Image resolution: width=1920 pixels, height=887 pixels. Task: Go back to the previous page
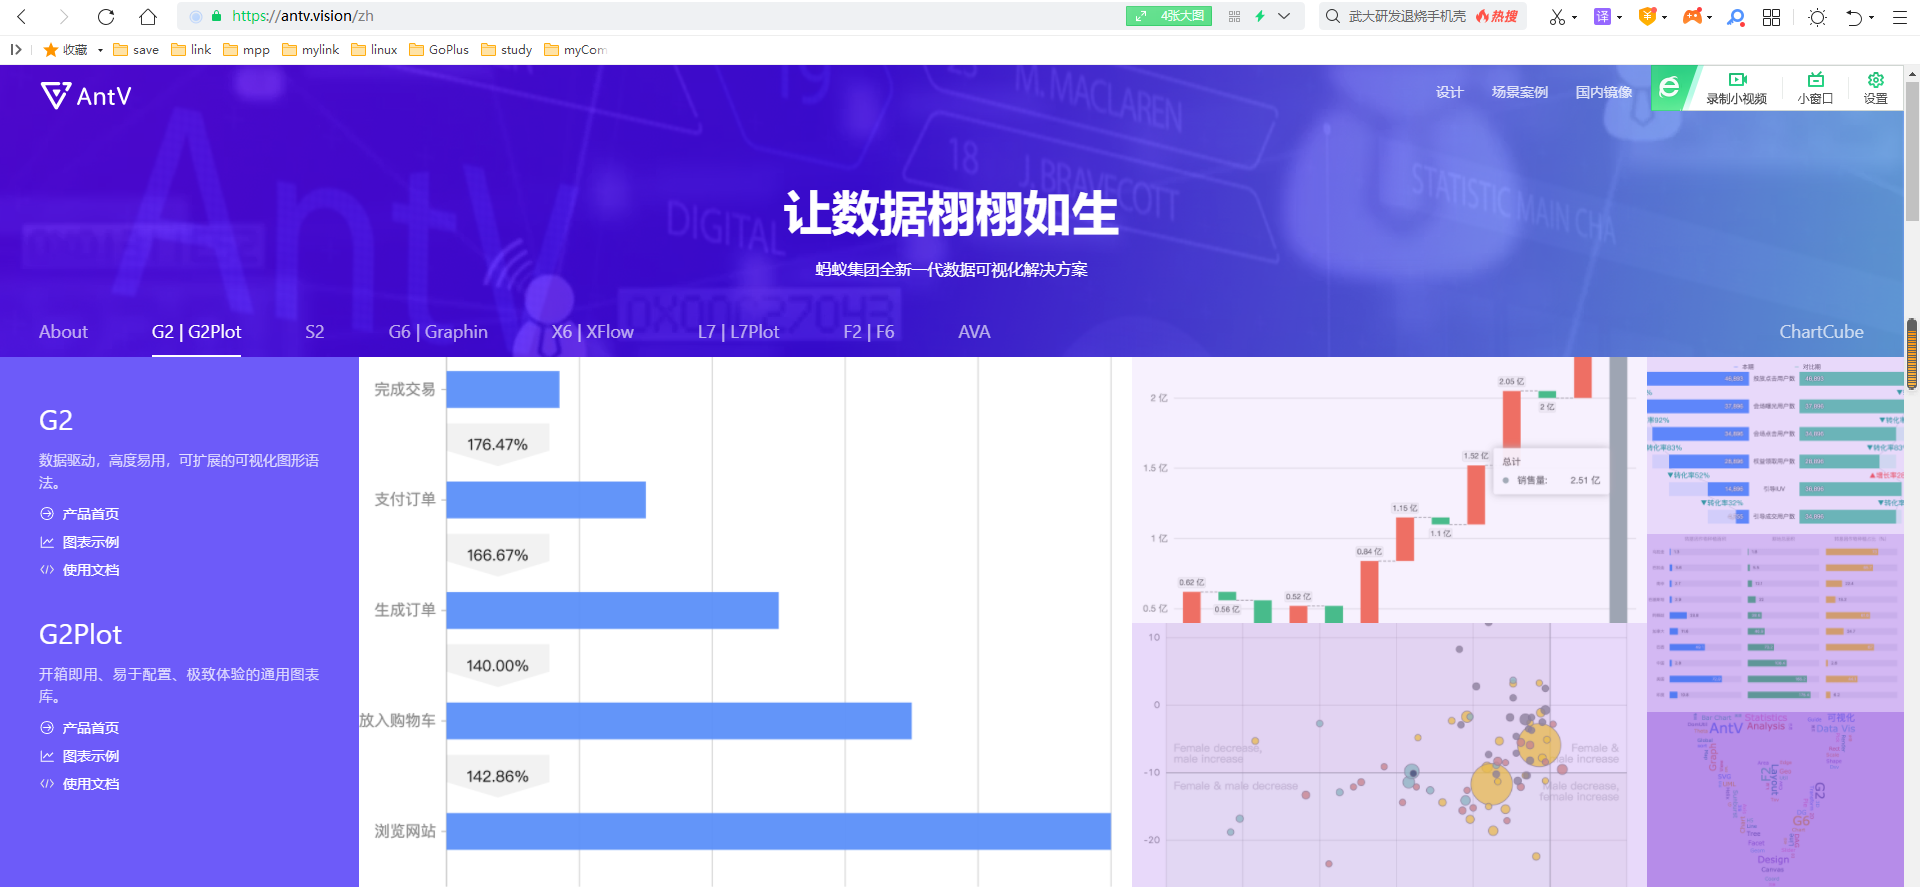coord(22,16)
